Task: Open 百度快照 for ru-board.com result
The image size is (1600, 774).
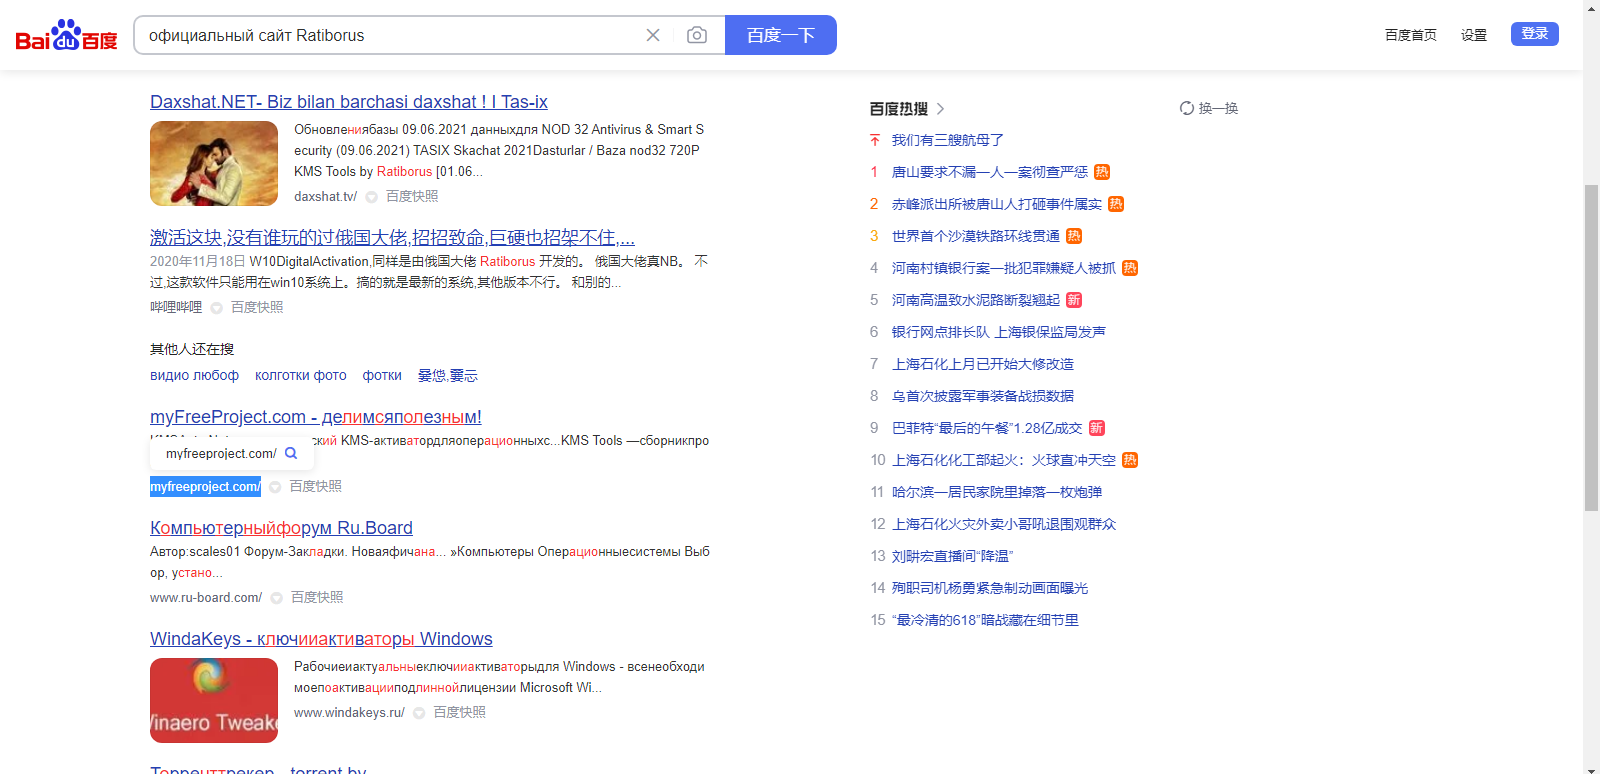Action: coord(317,598)
